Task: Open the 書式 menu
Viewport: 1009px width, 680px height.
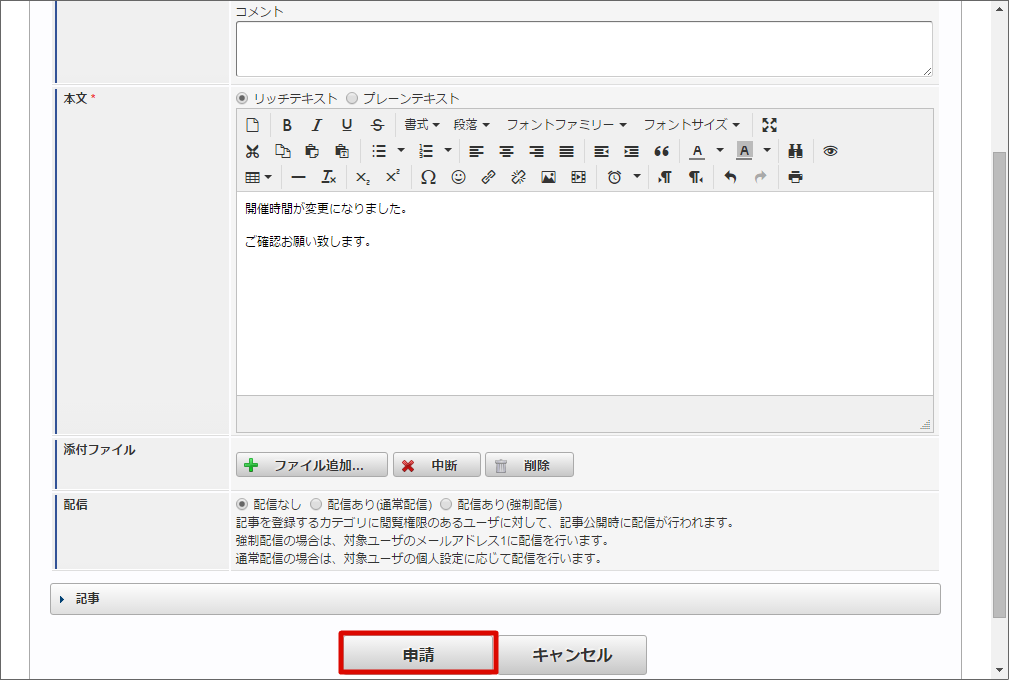Action: (419, 125)
